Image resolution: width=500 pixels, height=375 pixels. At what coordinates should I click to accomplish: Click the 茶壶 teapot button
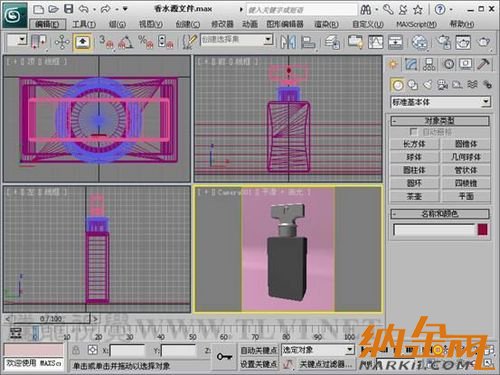click(415, 196)
